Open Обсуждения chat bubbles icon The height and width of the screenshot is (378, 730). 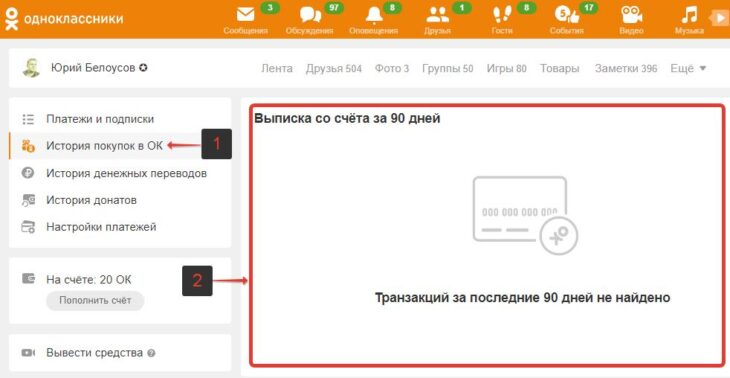click(311, 15)
